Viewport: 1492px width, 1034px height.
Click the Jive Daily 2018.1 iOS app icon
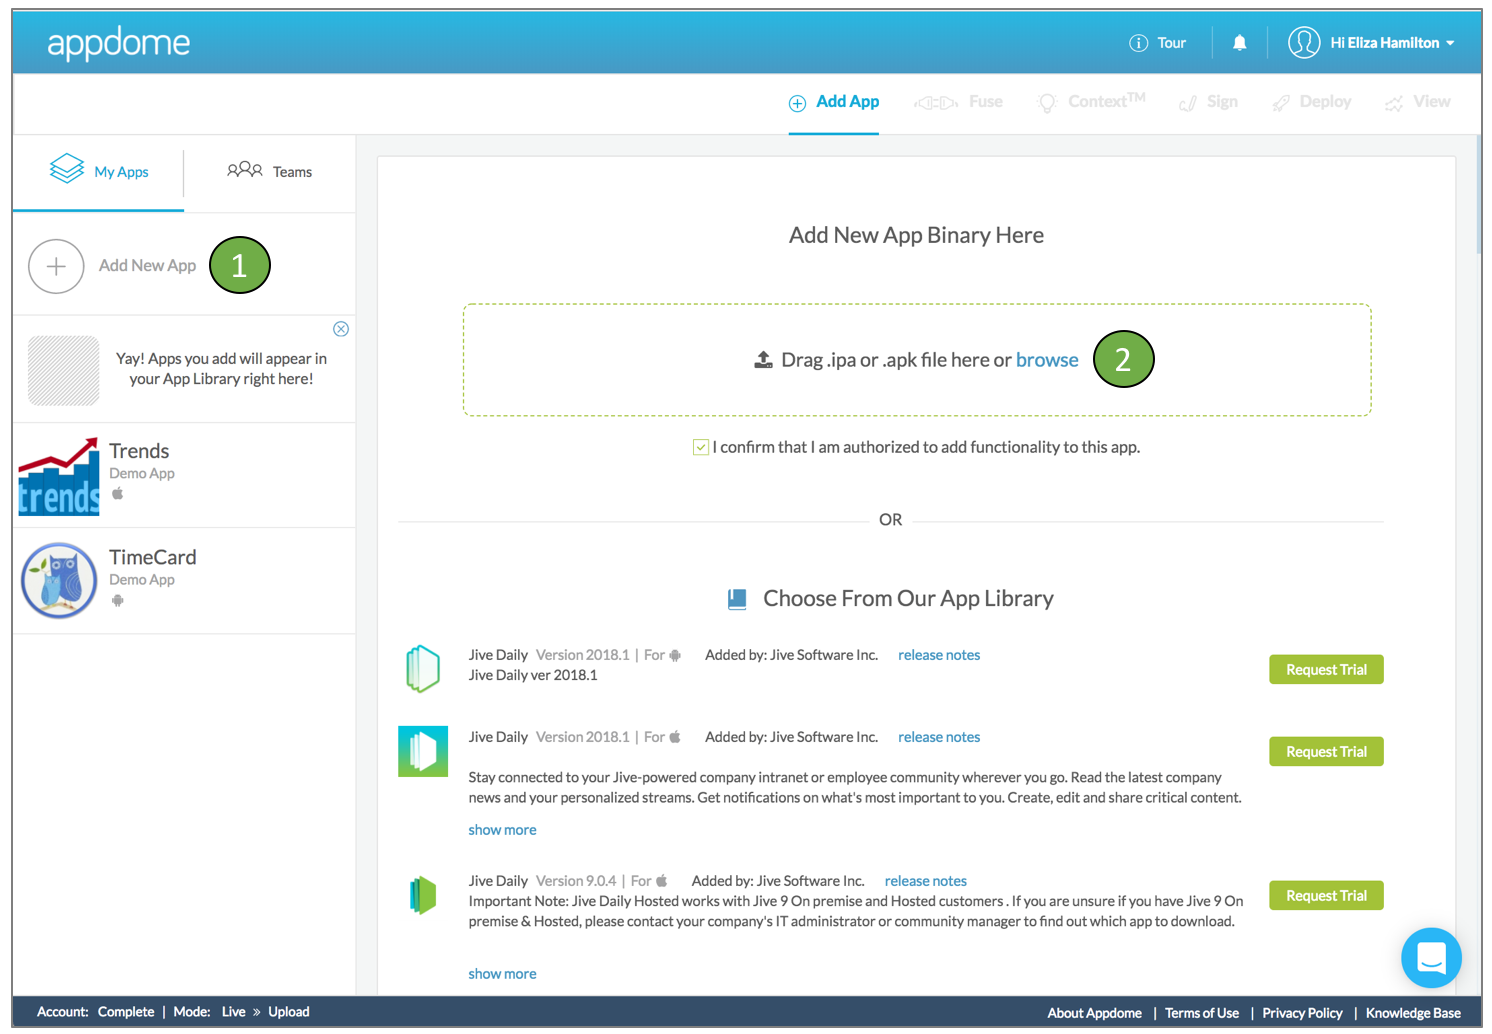[x=423, y=752]
